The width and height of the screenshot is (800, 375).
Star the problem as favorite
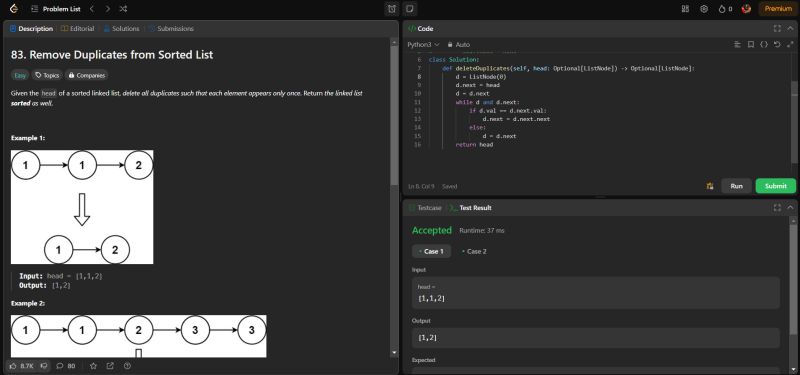93,366
